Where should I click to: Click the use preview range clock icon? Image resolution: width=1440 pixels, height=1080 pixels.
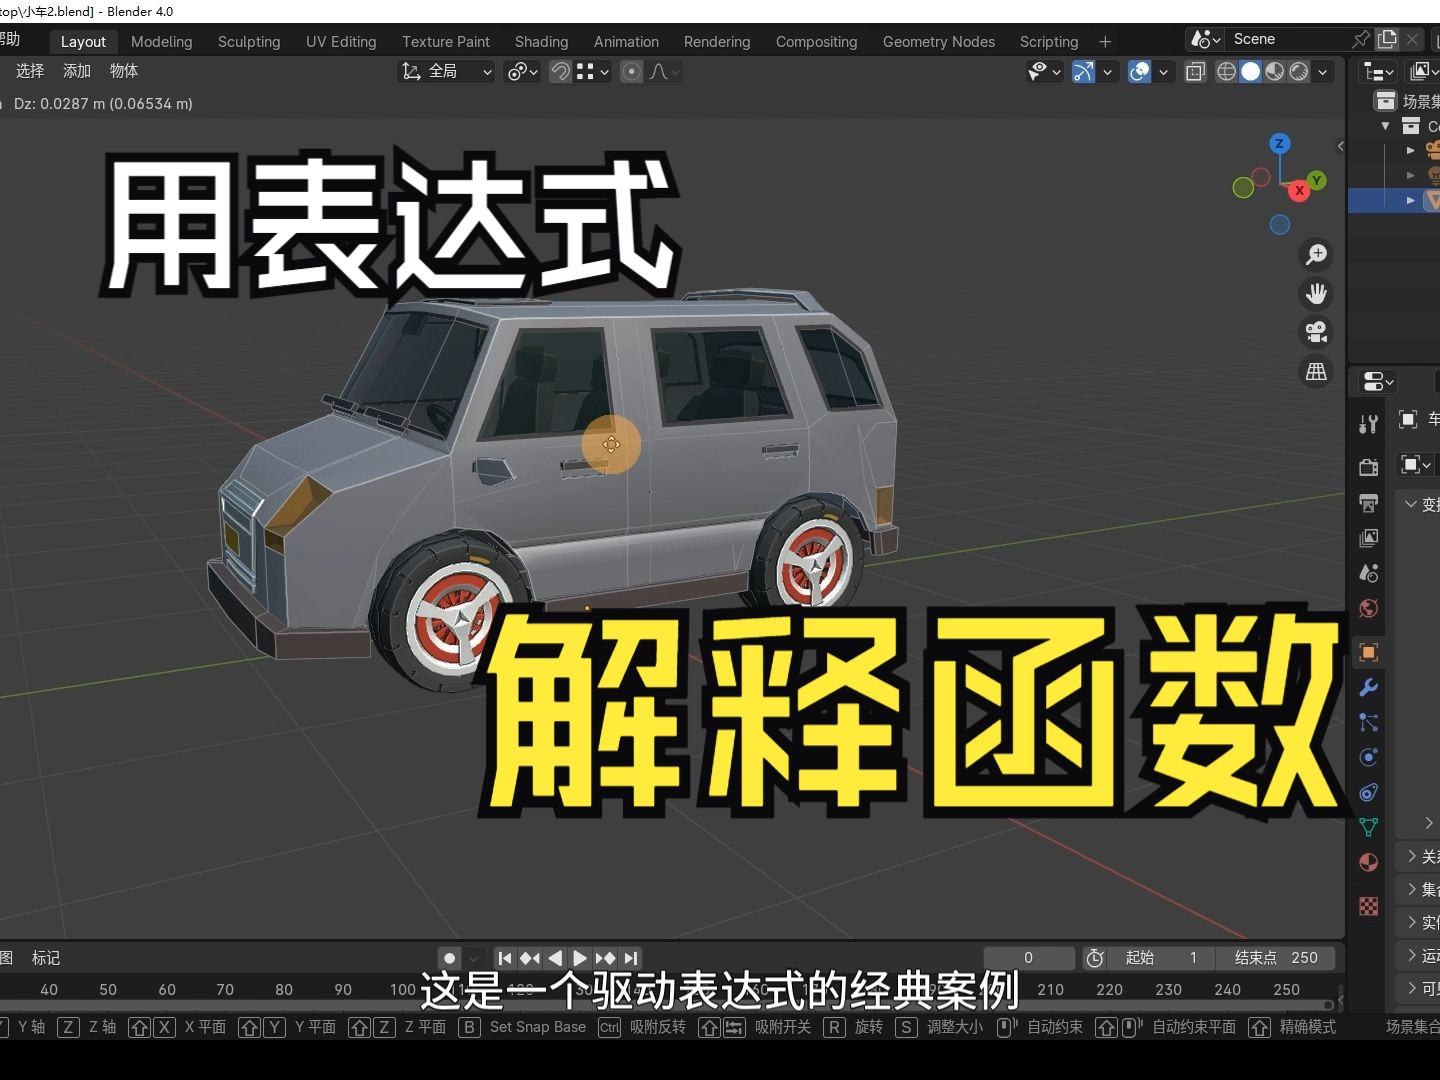click(x=1095, y=958)
